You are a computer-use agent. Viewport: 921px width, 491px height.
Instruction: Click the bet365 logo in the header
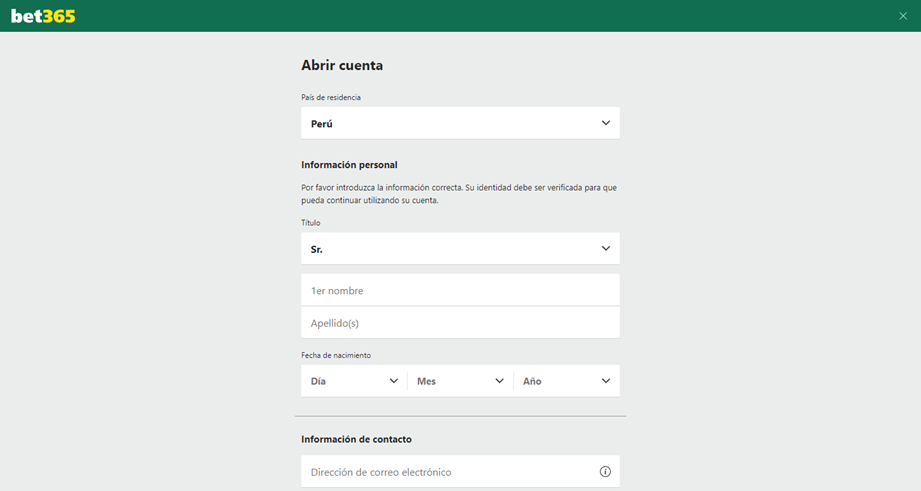43,16
